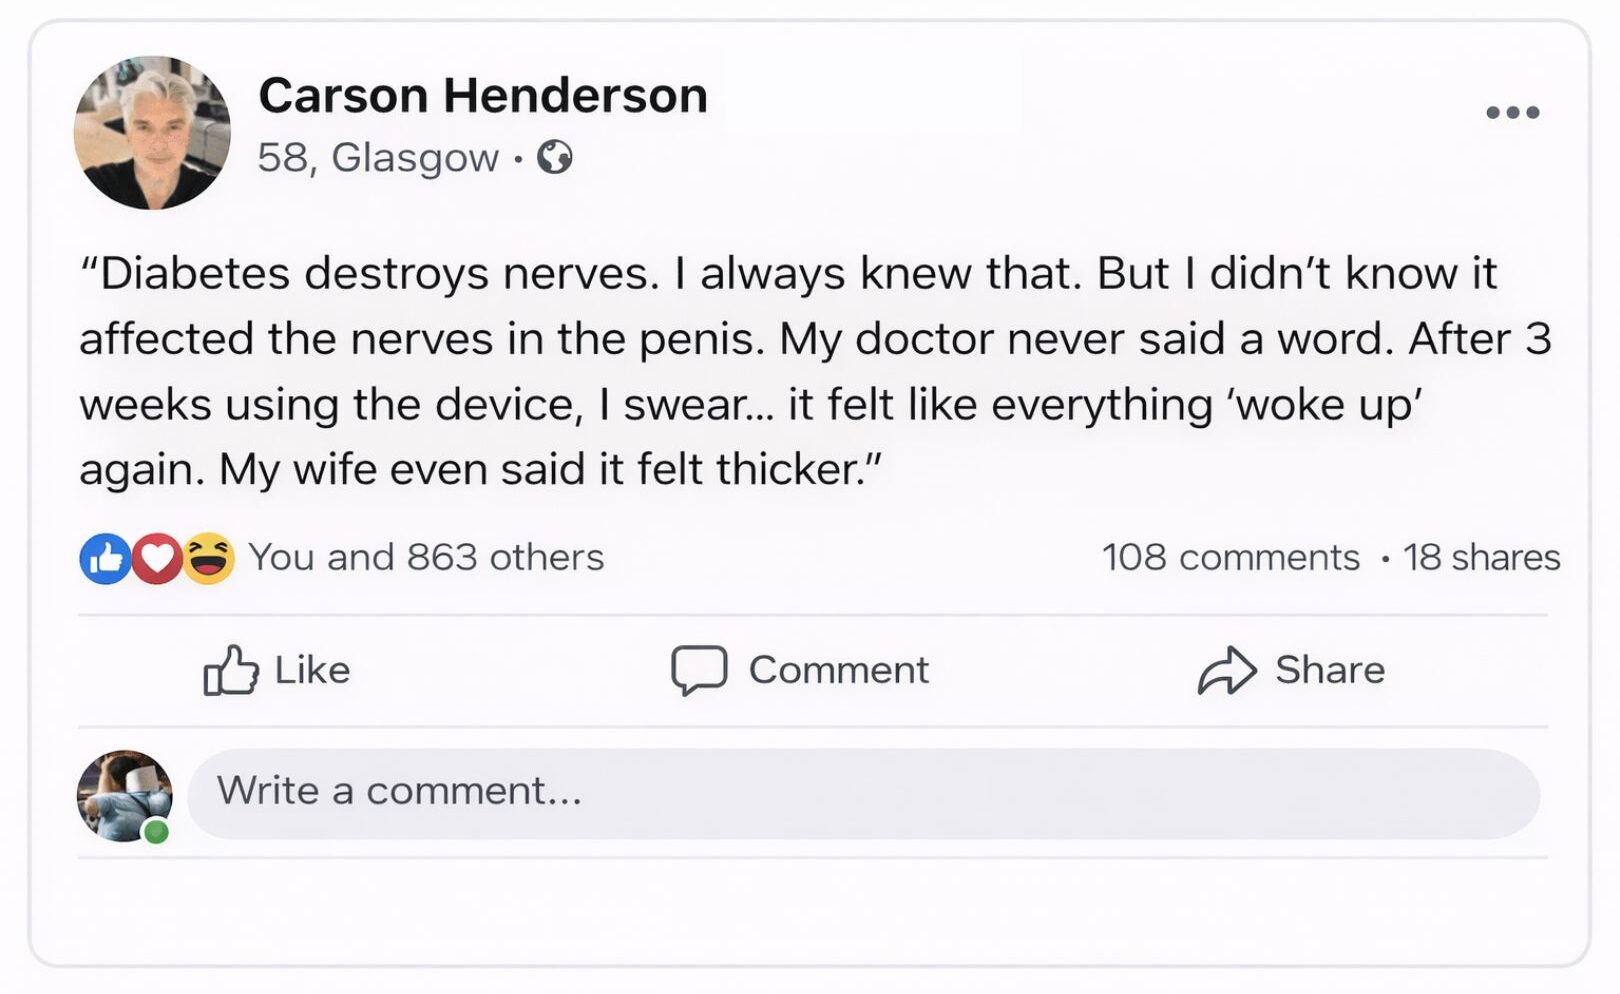The height and width of the screenshot is (994, 1620).
Task: Toggle the Like button label
Action: click(312, 670)
